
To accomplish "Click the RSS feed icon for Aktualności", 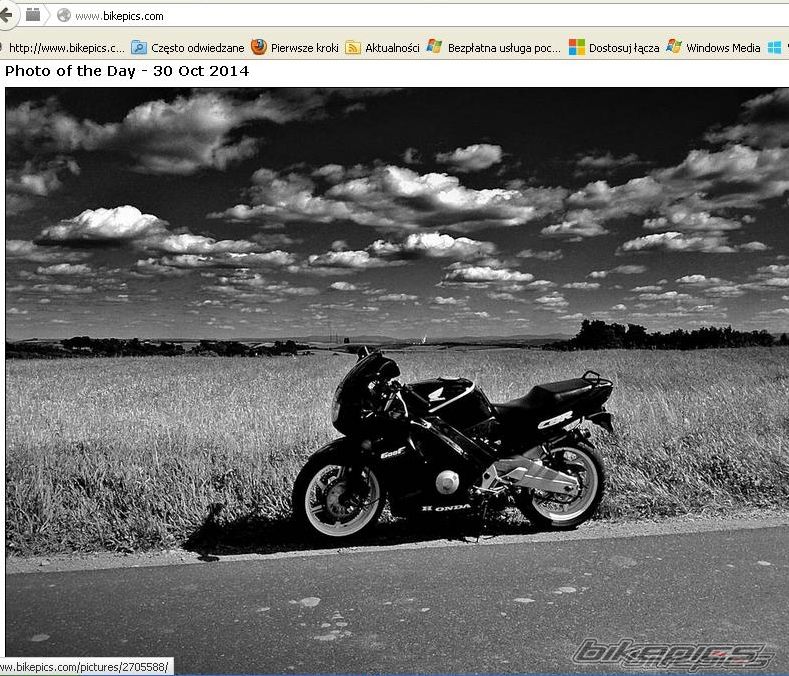I will tap(353, 47).
